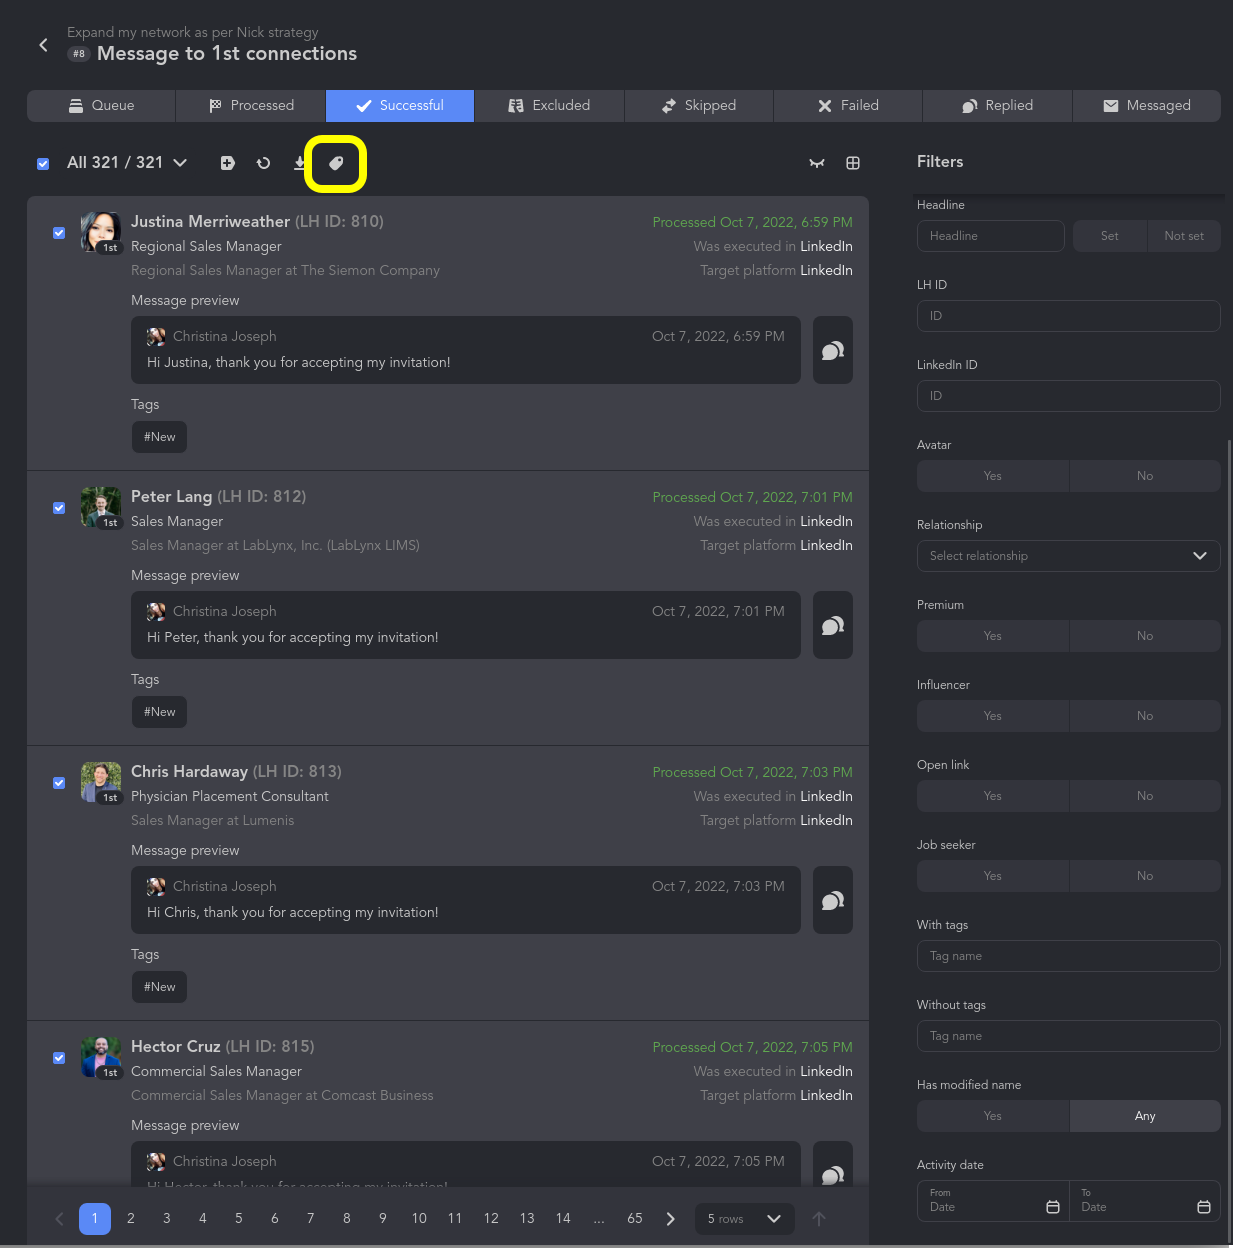Go to page 2 of the results
1233x1249 pixels.
[x=131, y=1218]
